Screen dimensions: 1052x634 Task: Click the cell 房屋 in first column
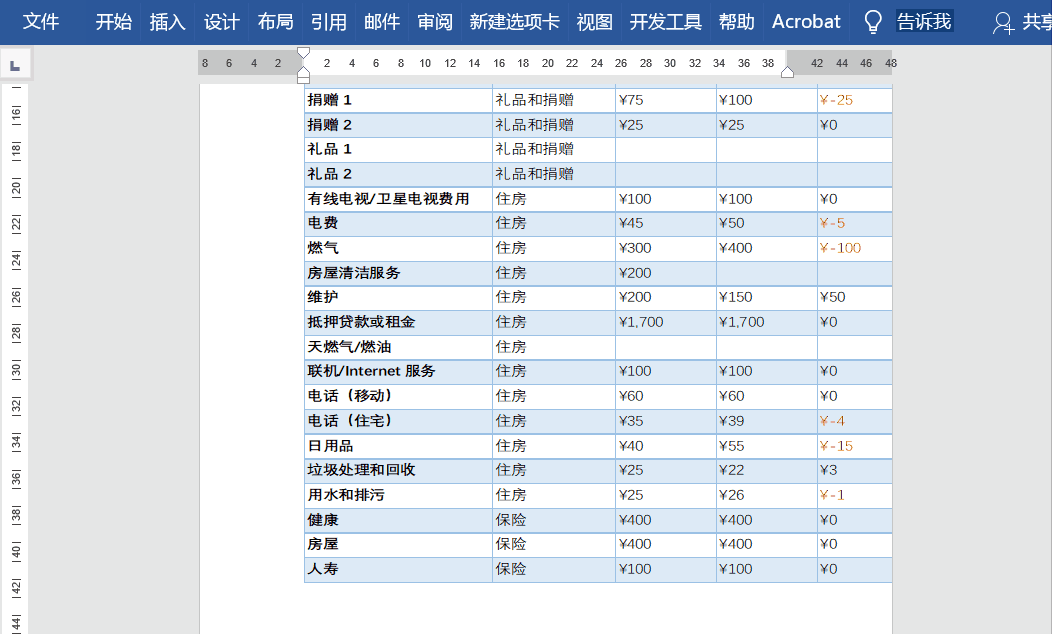click(399, 544)
